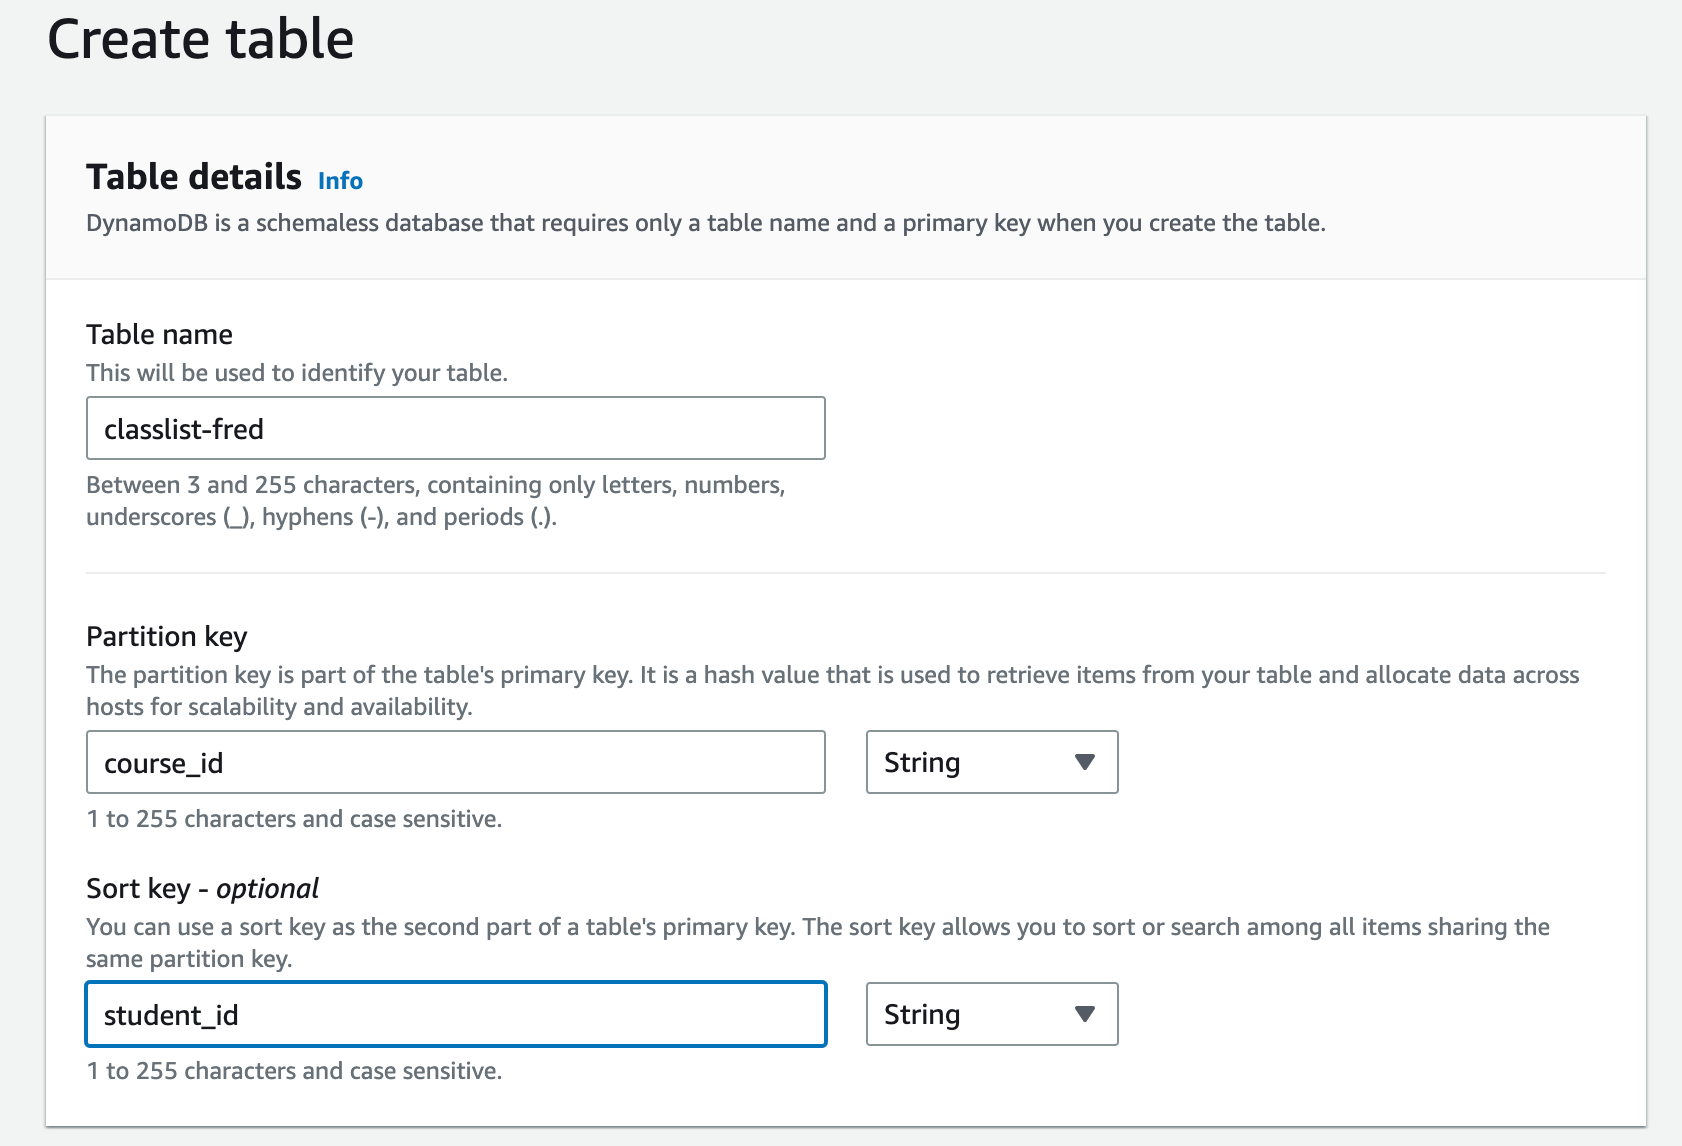
Task: Open the Partition key data type dropdown
Action: tap(990, 763)
